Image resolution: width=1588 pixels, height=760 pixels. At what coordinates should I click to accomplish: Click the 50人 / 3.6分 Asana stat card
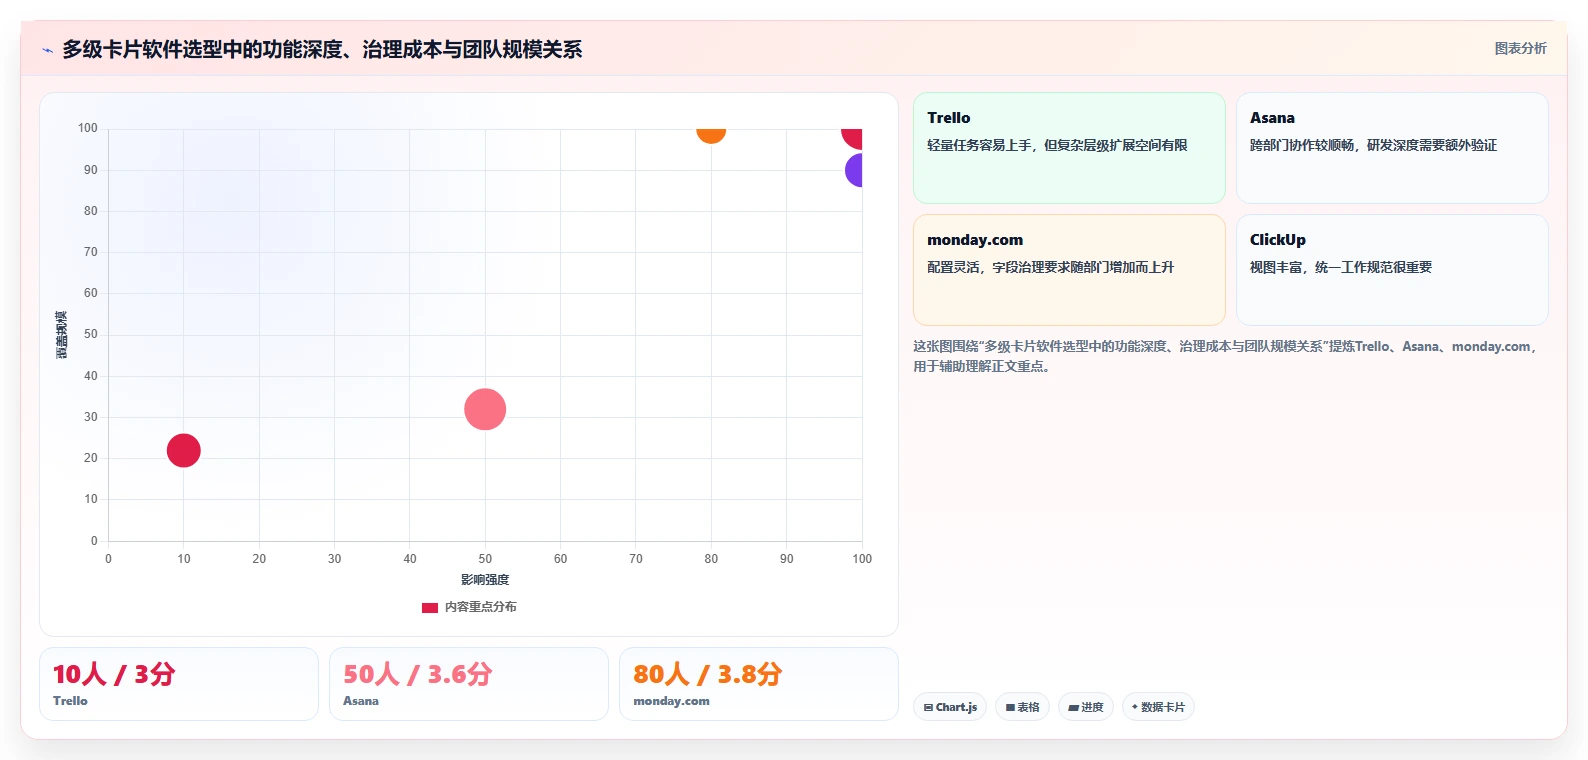tap(469, 684)
